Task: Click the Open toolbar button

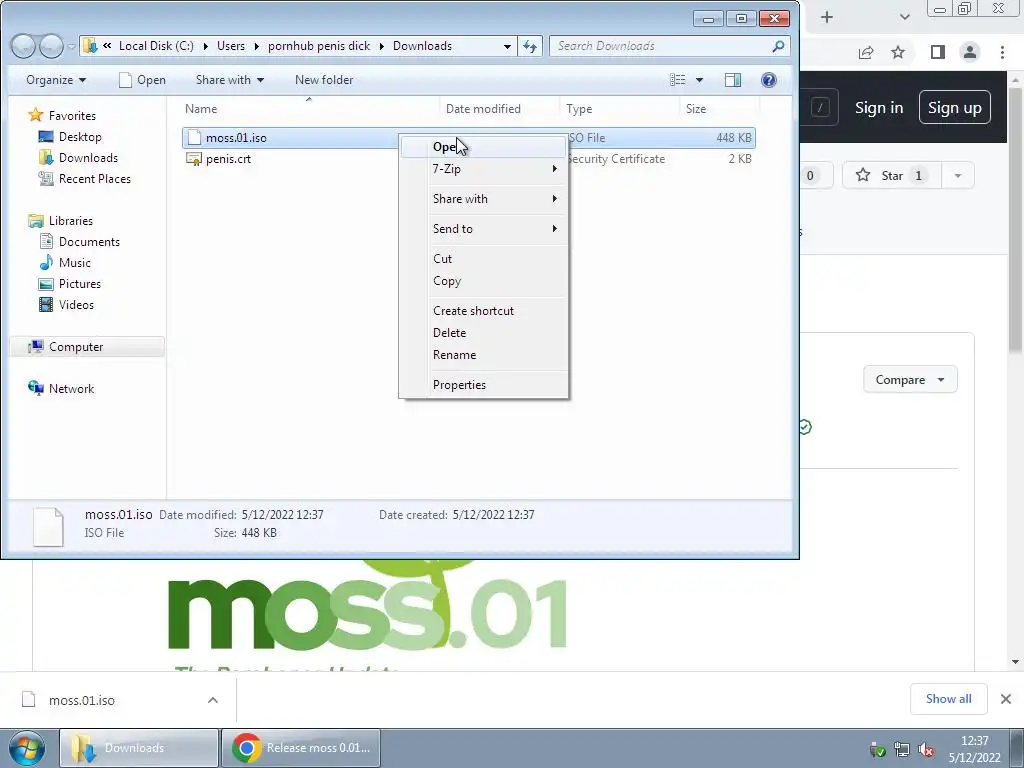Action: 142,80
